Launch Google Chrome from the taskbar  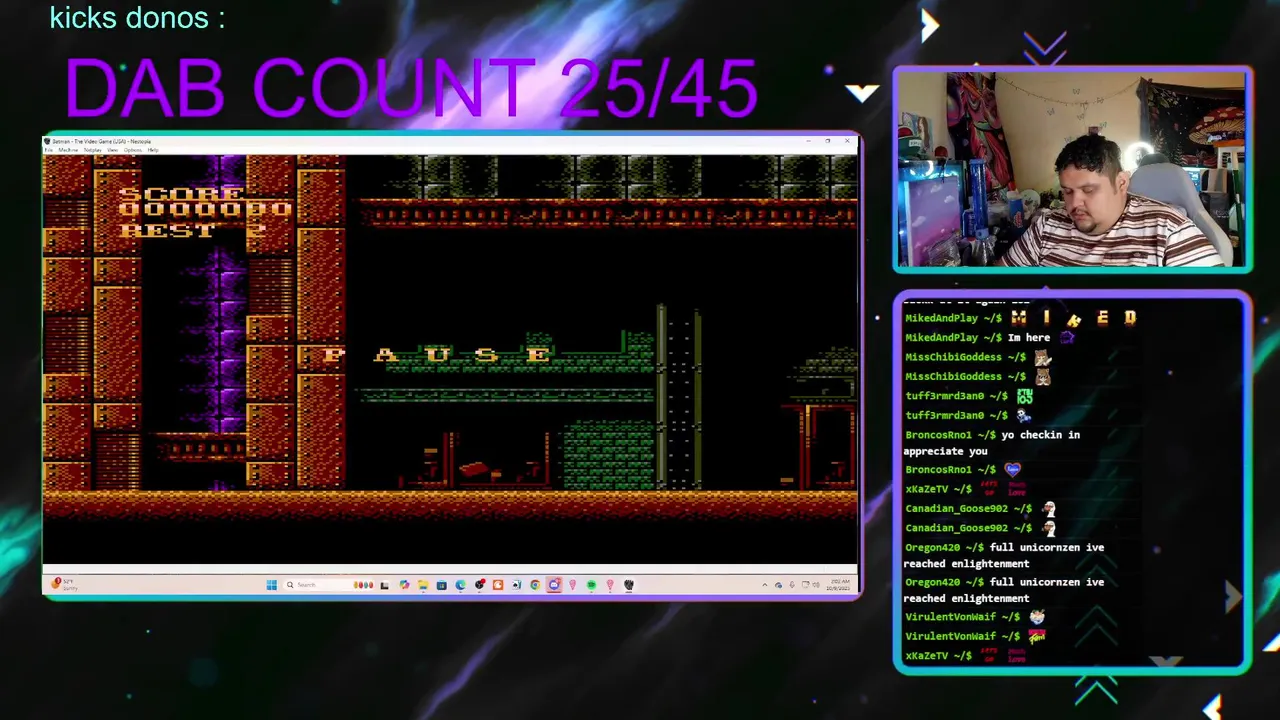coord(535,585)
